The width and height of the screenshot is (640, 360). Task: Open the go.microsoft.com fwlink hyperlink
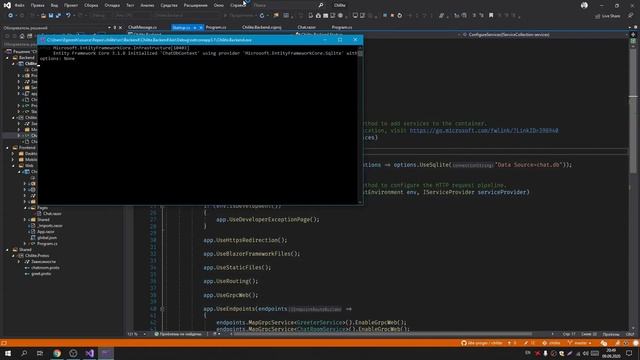click(x=484, y=131)
